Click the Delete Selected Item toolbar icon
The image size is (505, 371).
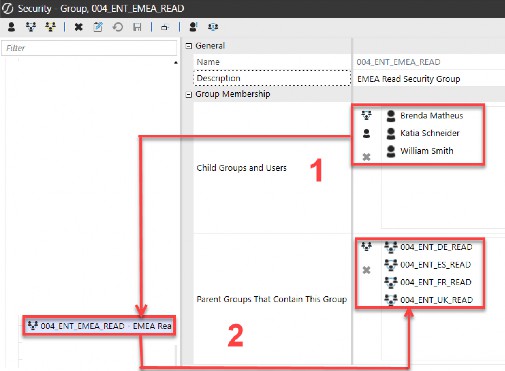(x=79, y=27)
